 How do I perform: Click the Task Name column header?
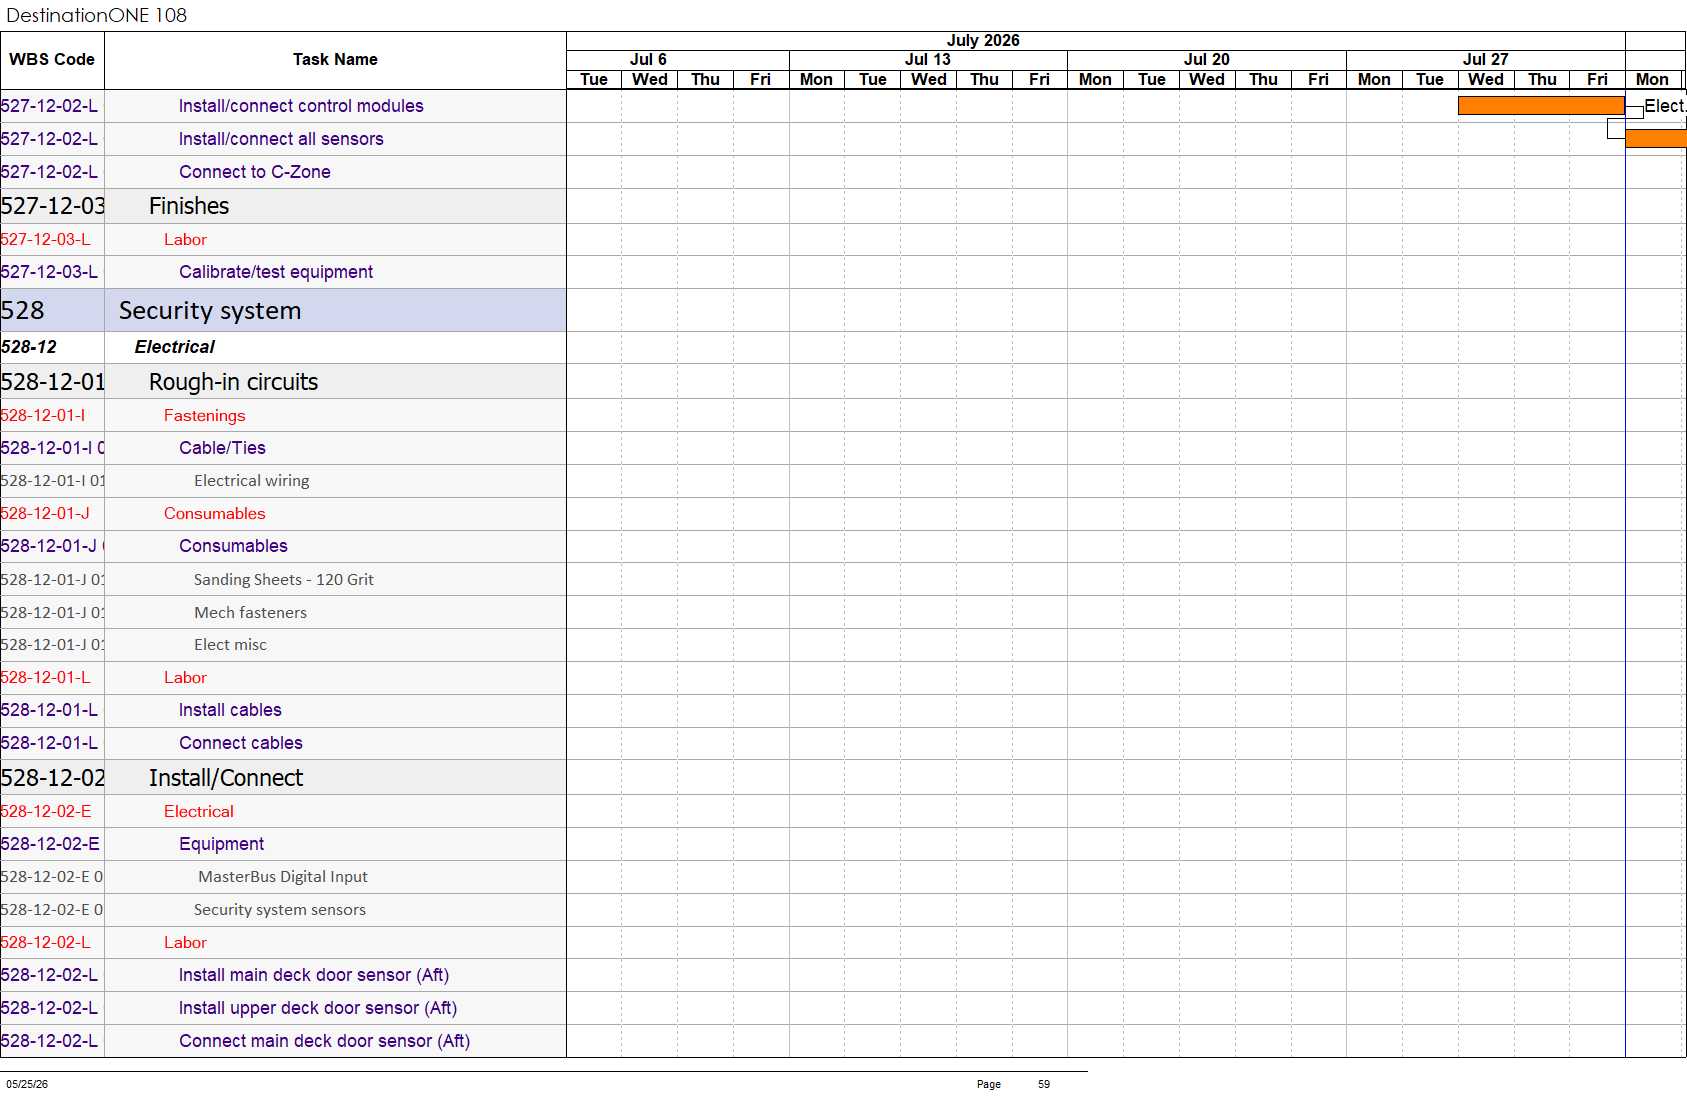point(335,60)
